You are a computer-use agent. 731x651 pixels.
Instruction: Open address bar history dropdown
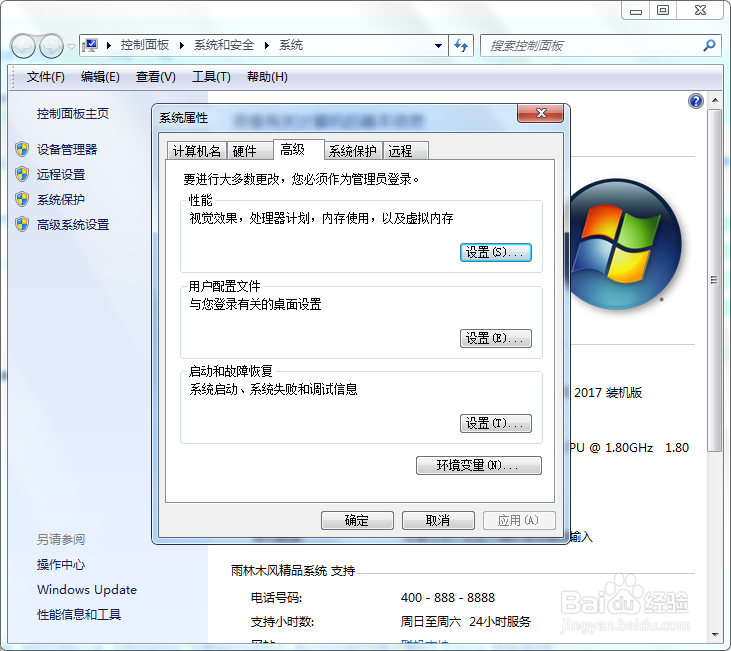click(438, 46)
